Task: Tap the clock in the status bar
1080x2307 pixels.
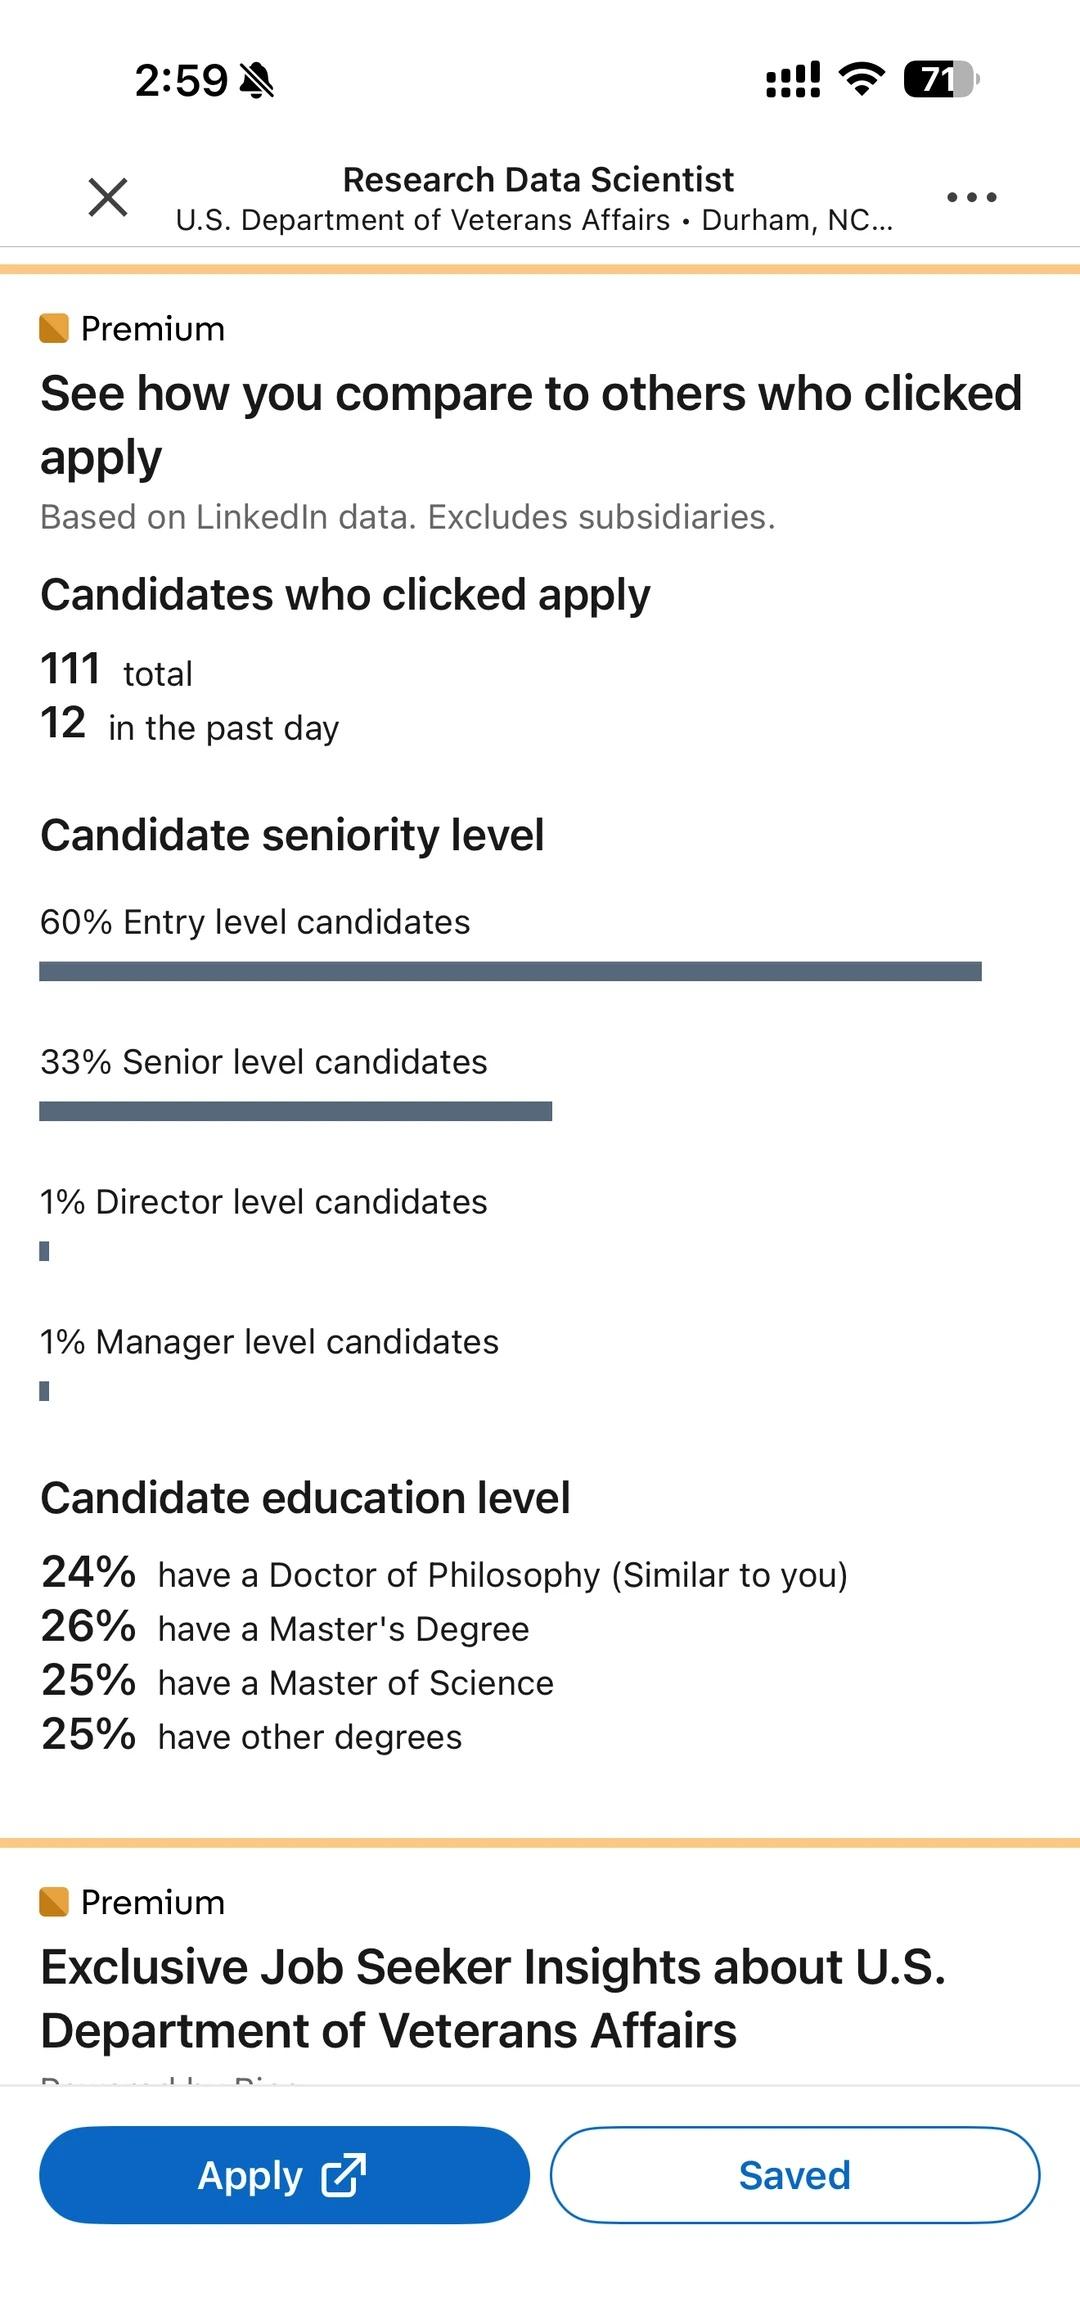Action: pos(181,80)
